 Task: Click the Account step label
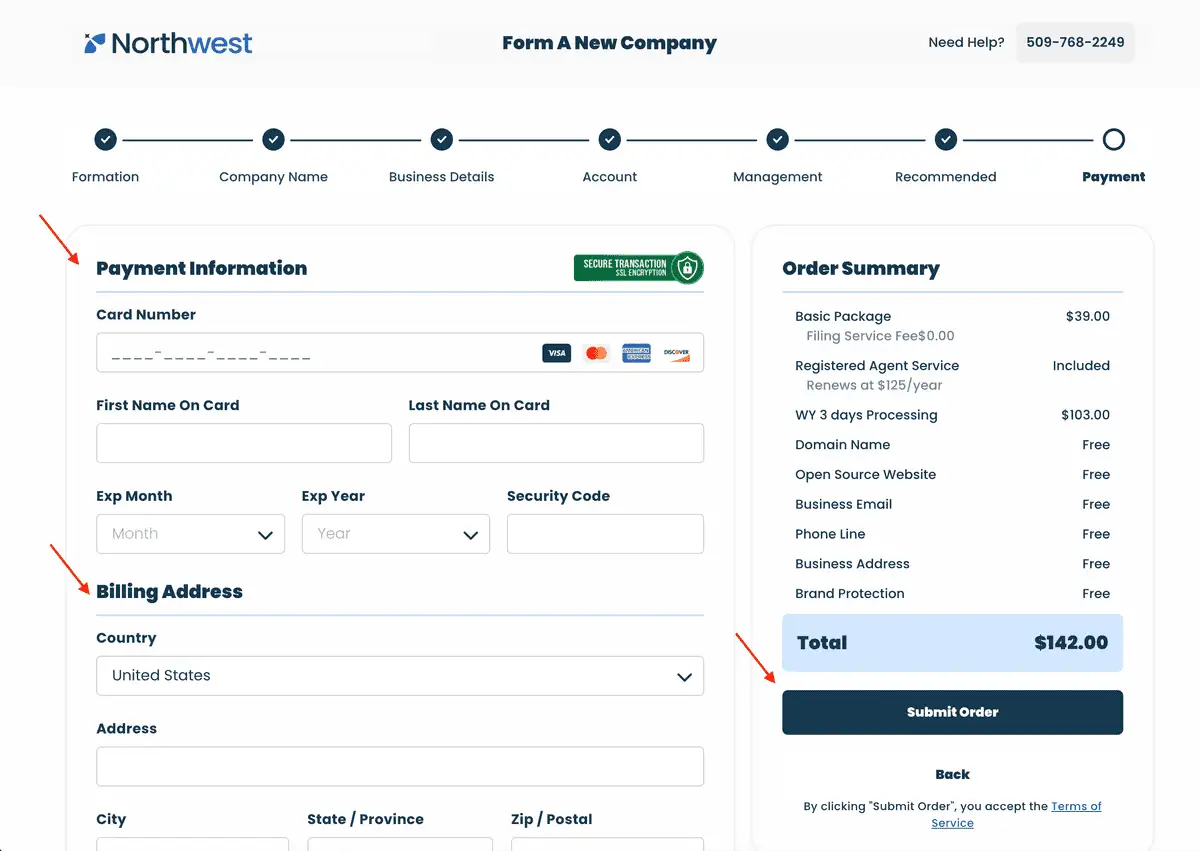609,177
